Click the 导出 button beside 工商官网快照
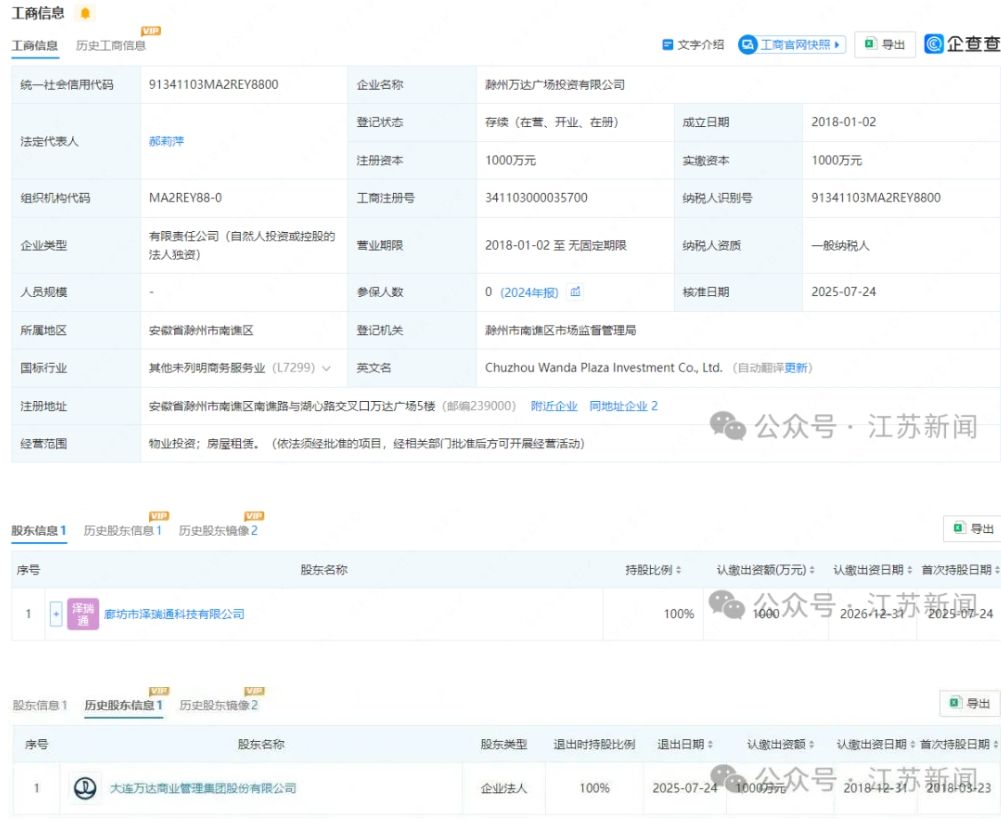This screenshot has height=820, width=1001. pyautogui.click(x=885, y=45)
